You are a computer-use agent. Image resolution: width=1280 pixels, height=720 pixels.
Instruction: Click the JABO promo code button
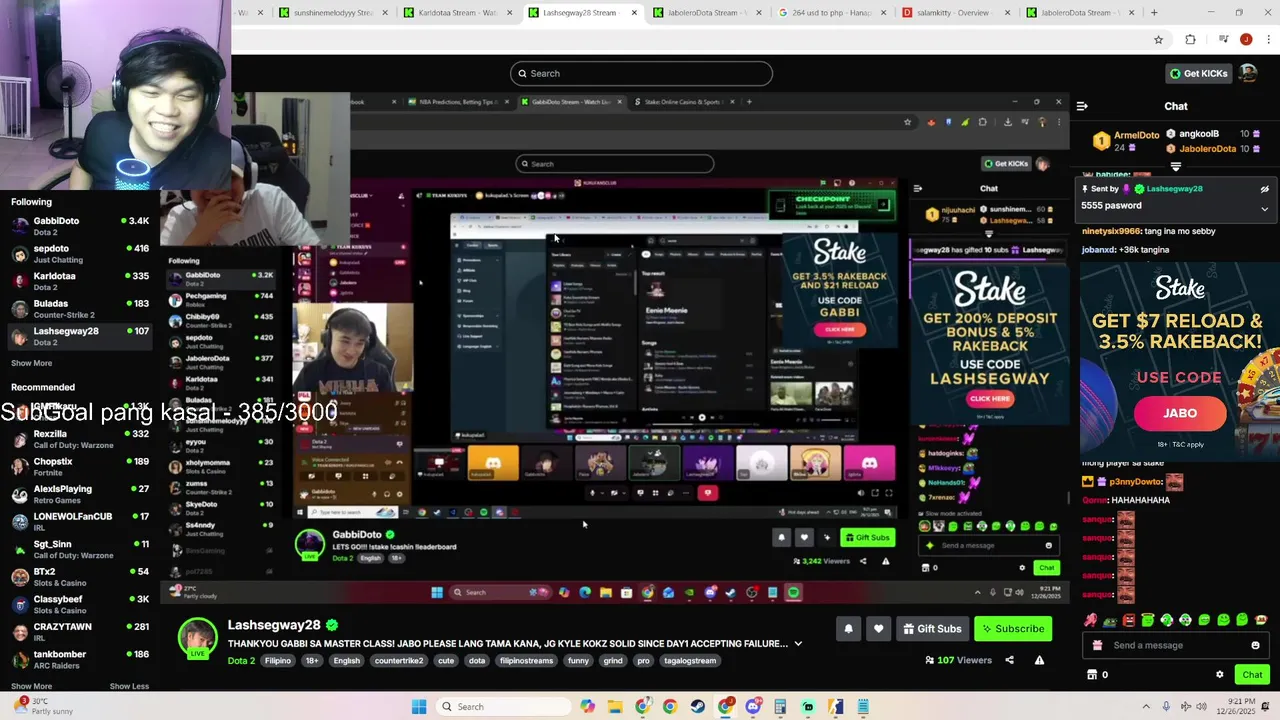pyautogui.click(x=1180, y=413)
